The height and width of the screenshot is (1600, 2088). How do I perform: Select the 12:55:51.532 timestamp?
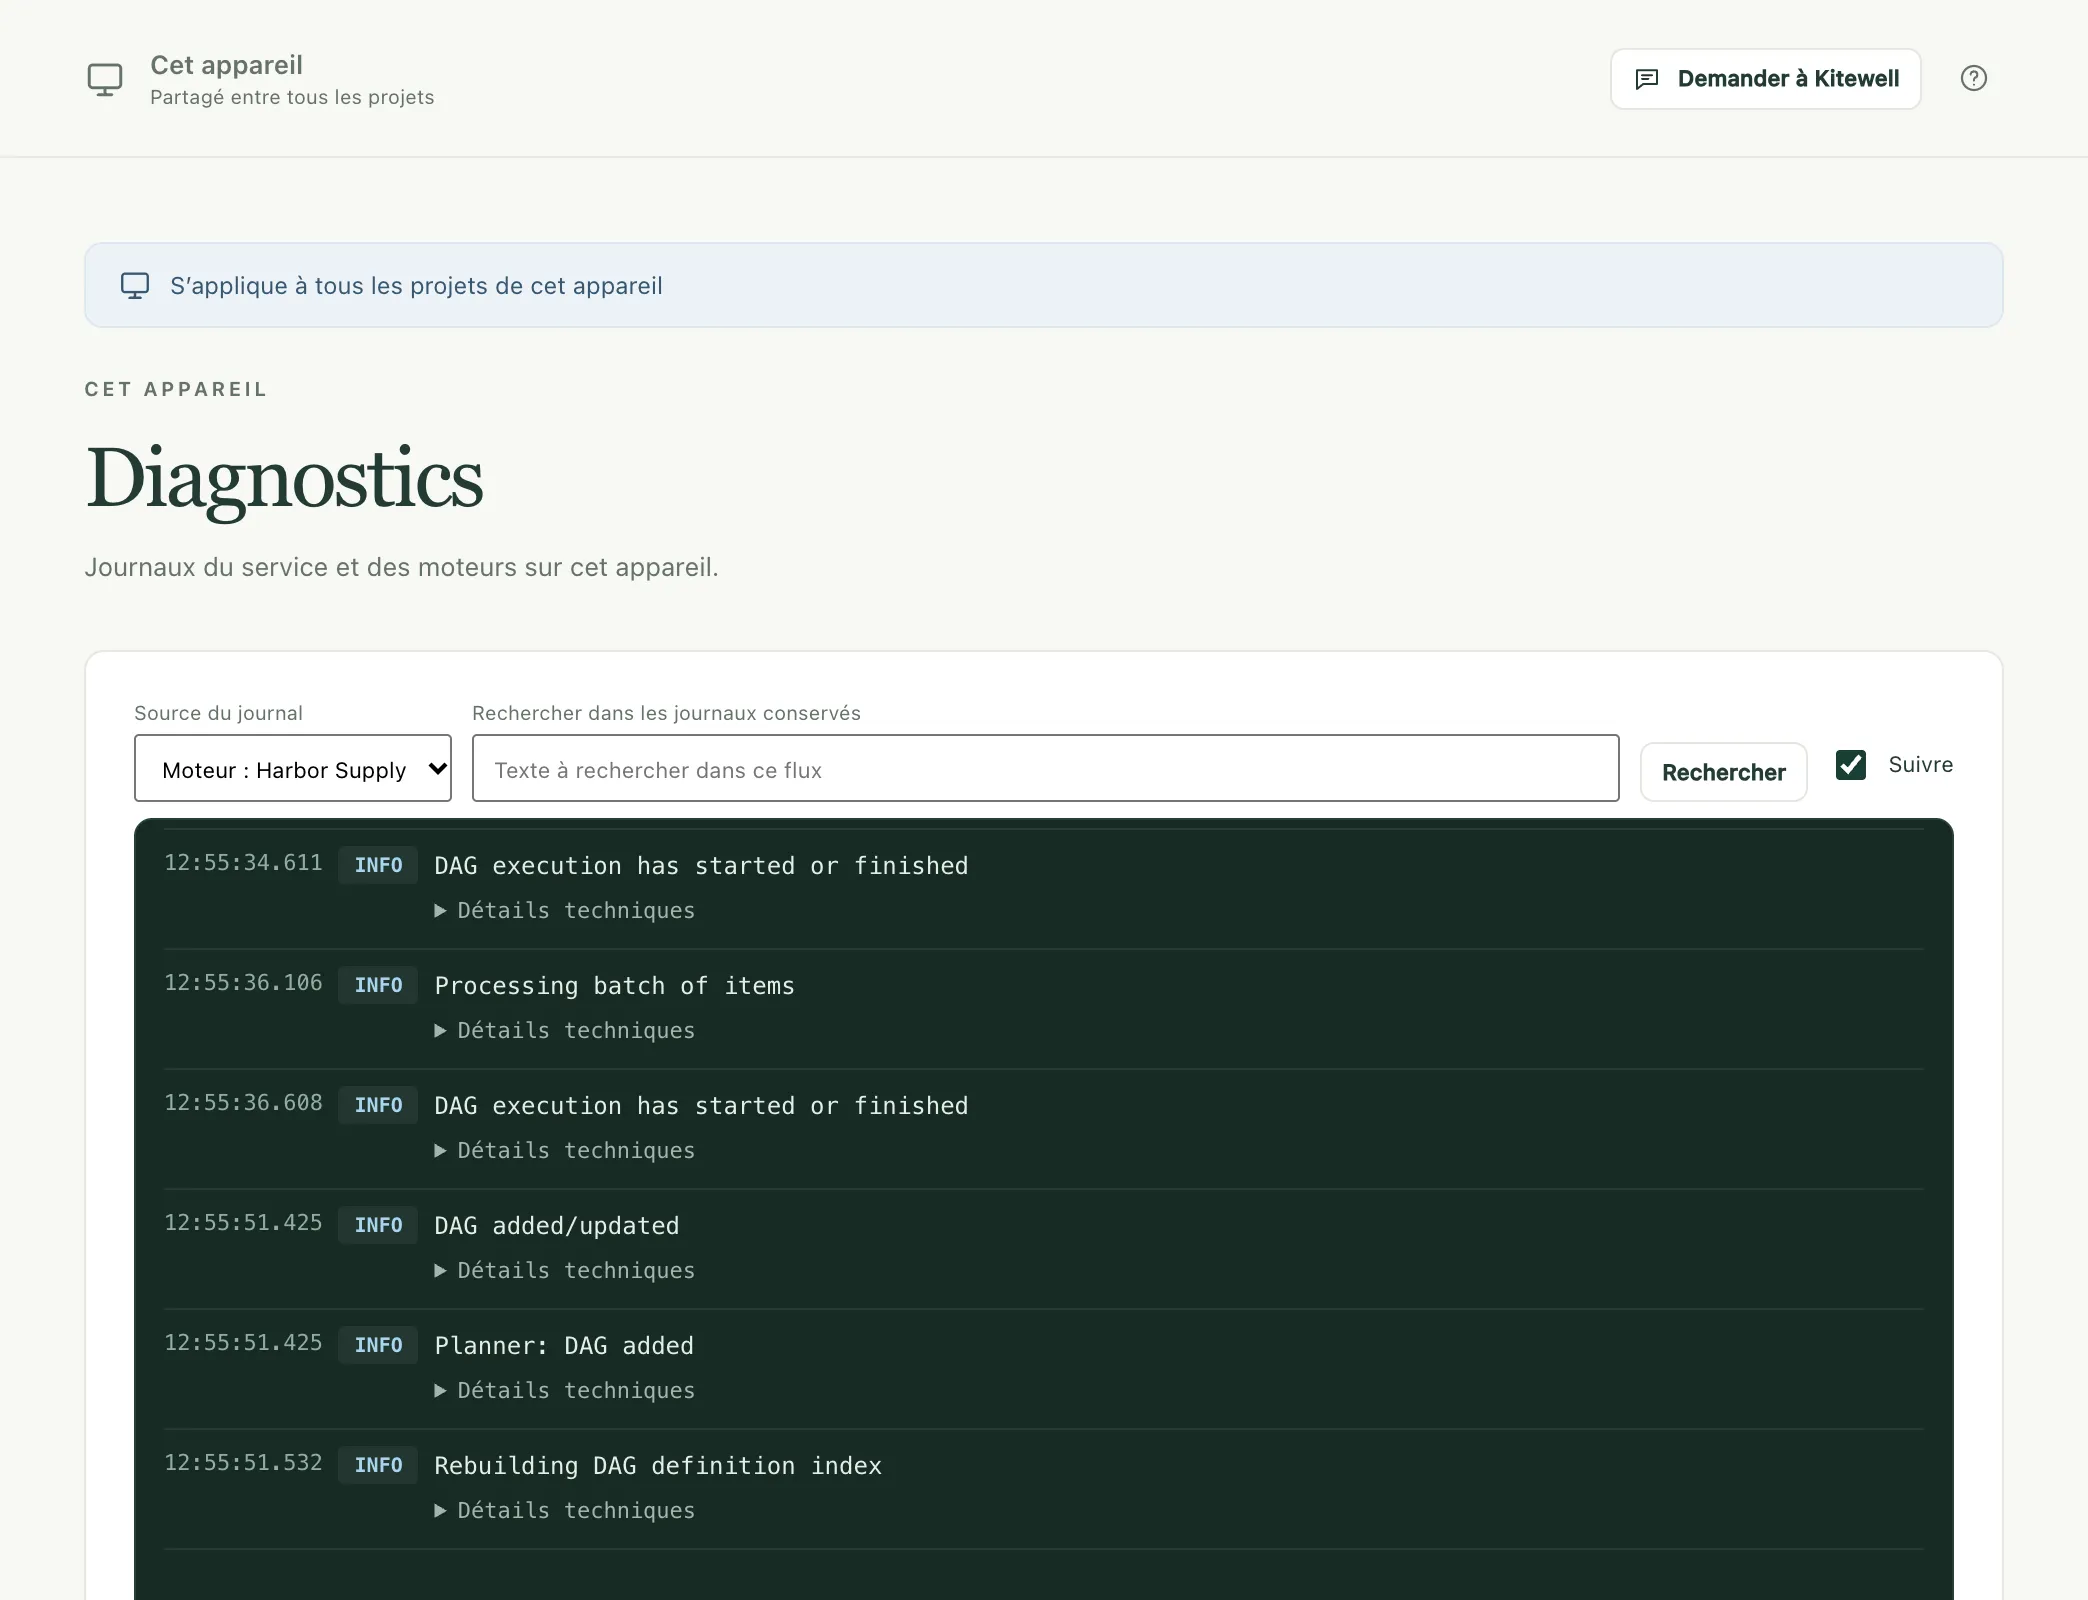click(243, 1463)
